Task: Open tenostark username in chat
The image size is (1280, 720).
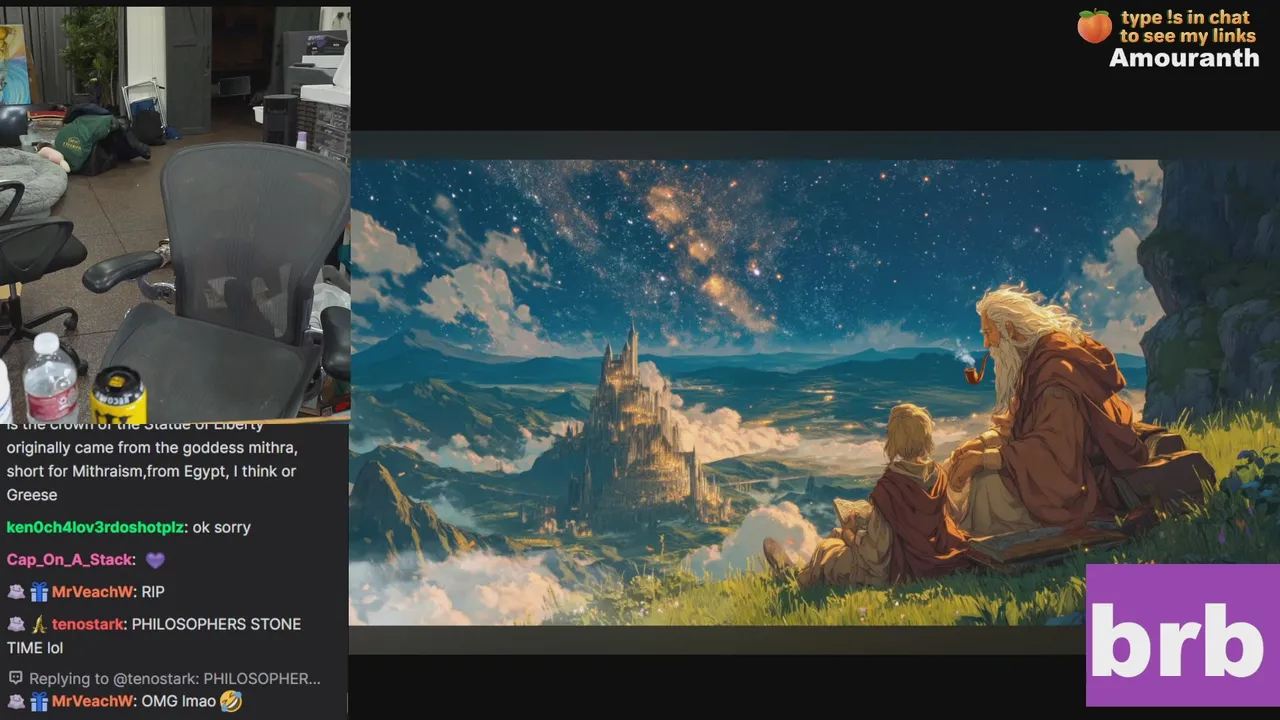Action: pyautogui.click(x=88, y=624)
